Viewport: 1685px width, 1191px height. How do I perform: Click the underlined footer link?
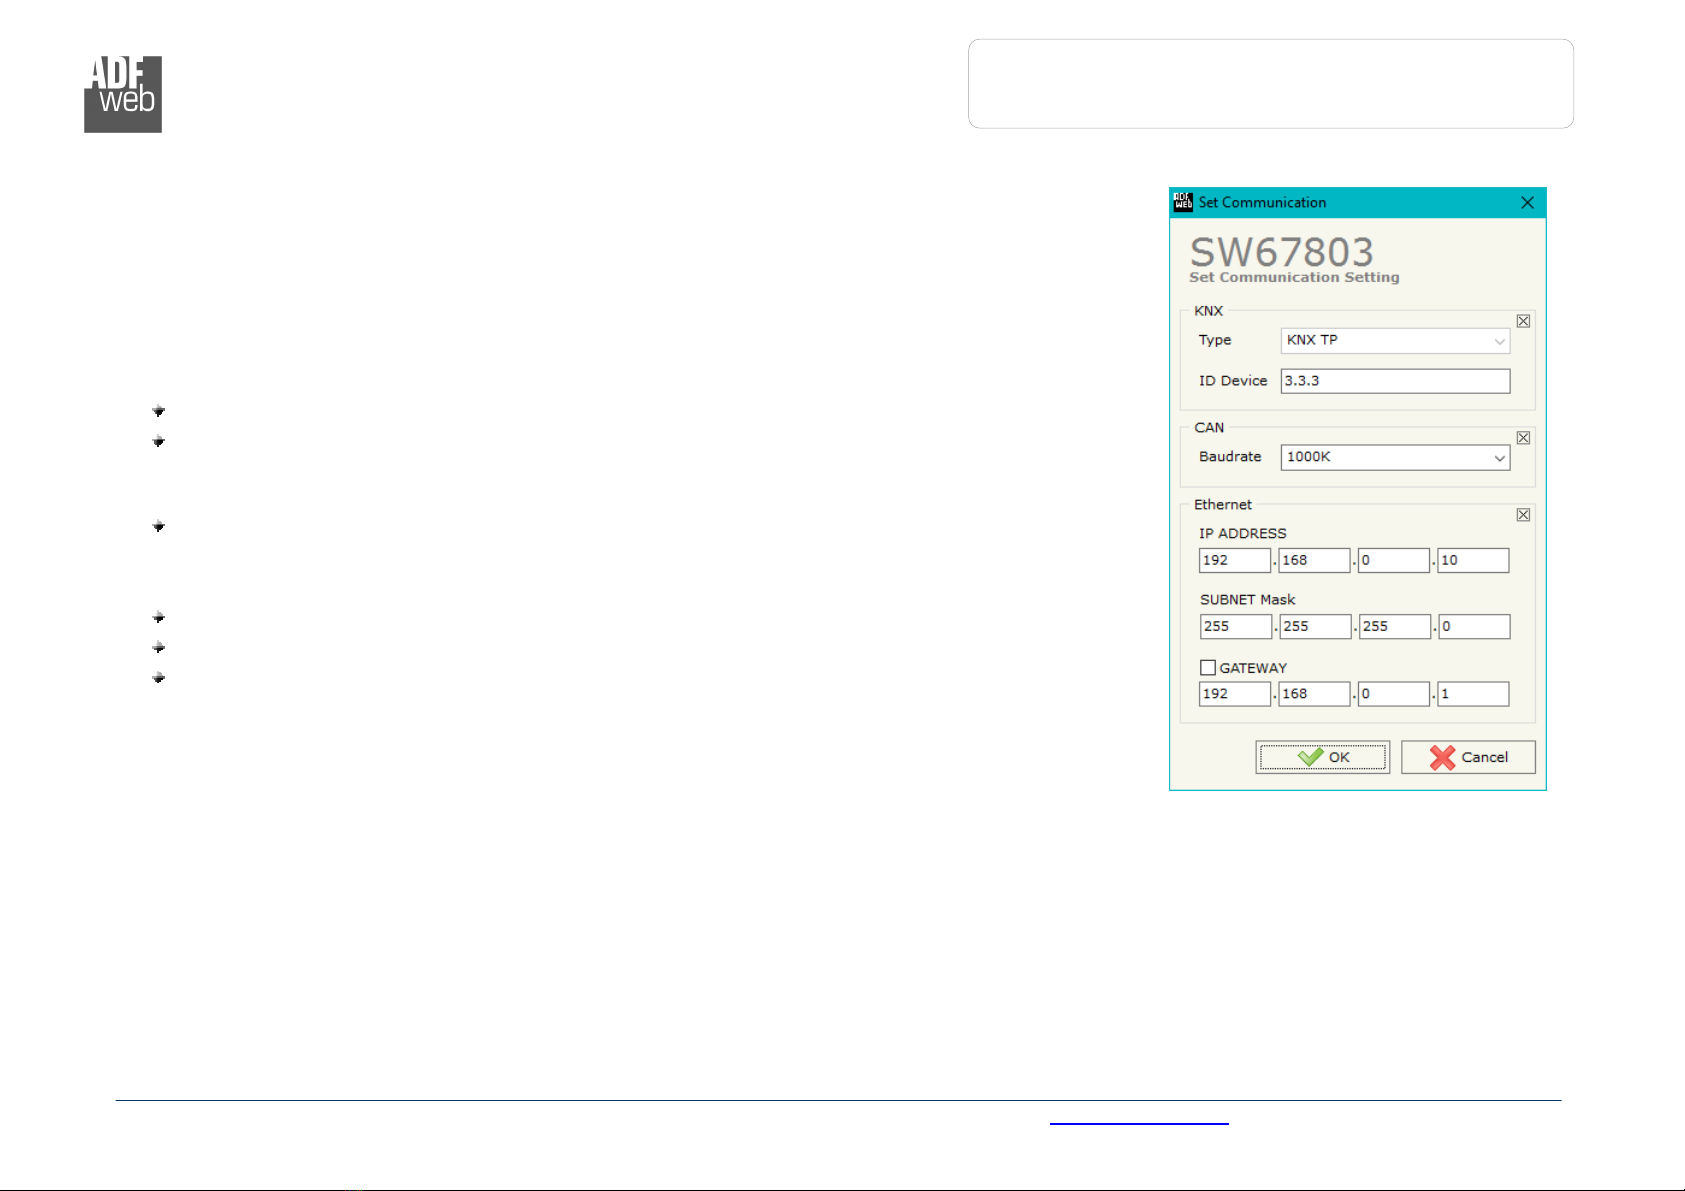tap(1139, 1118)
